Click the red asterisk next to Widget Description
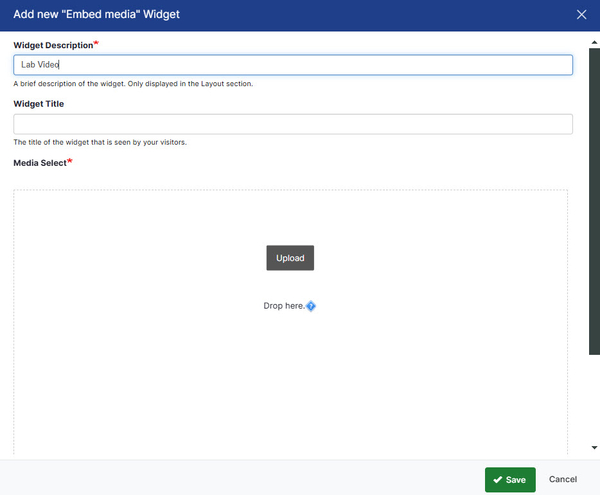Screen dimensions: 600x495 [96, 45]
